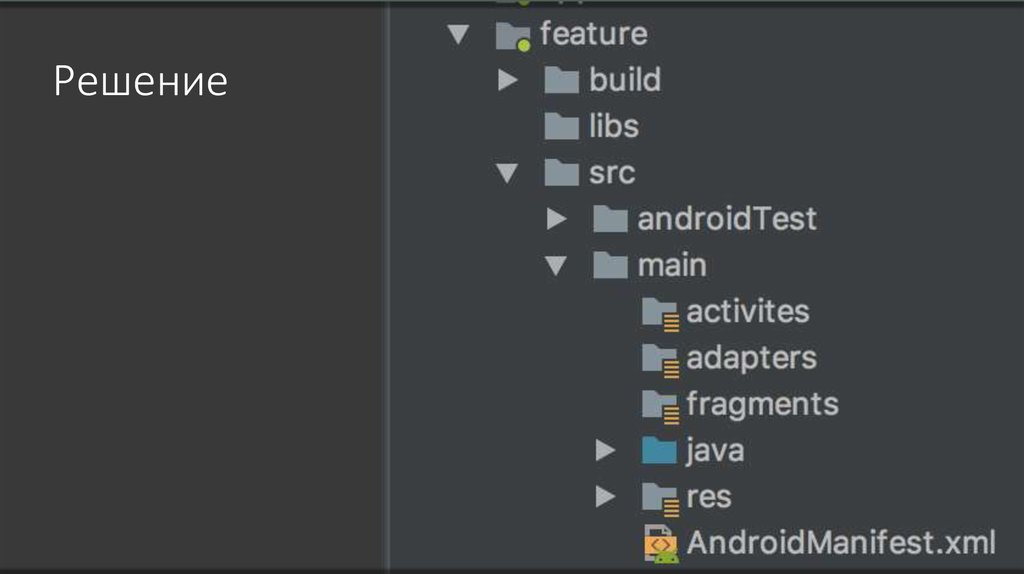Click the blue java source folder icon
The image size is (1024, 574).
(659, 451)
